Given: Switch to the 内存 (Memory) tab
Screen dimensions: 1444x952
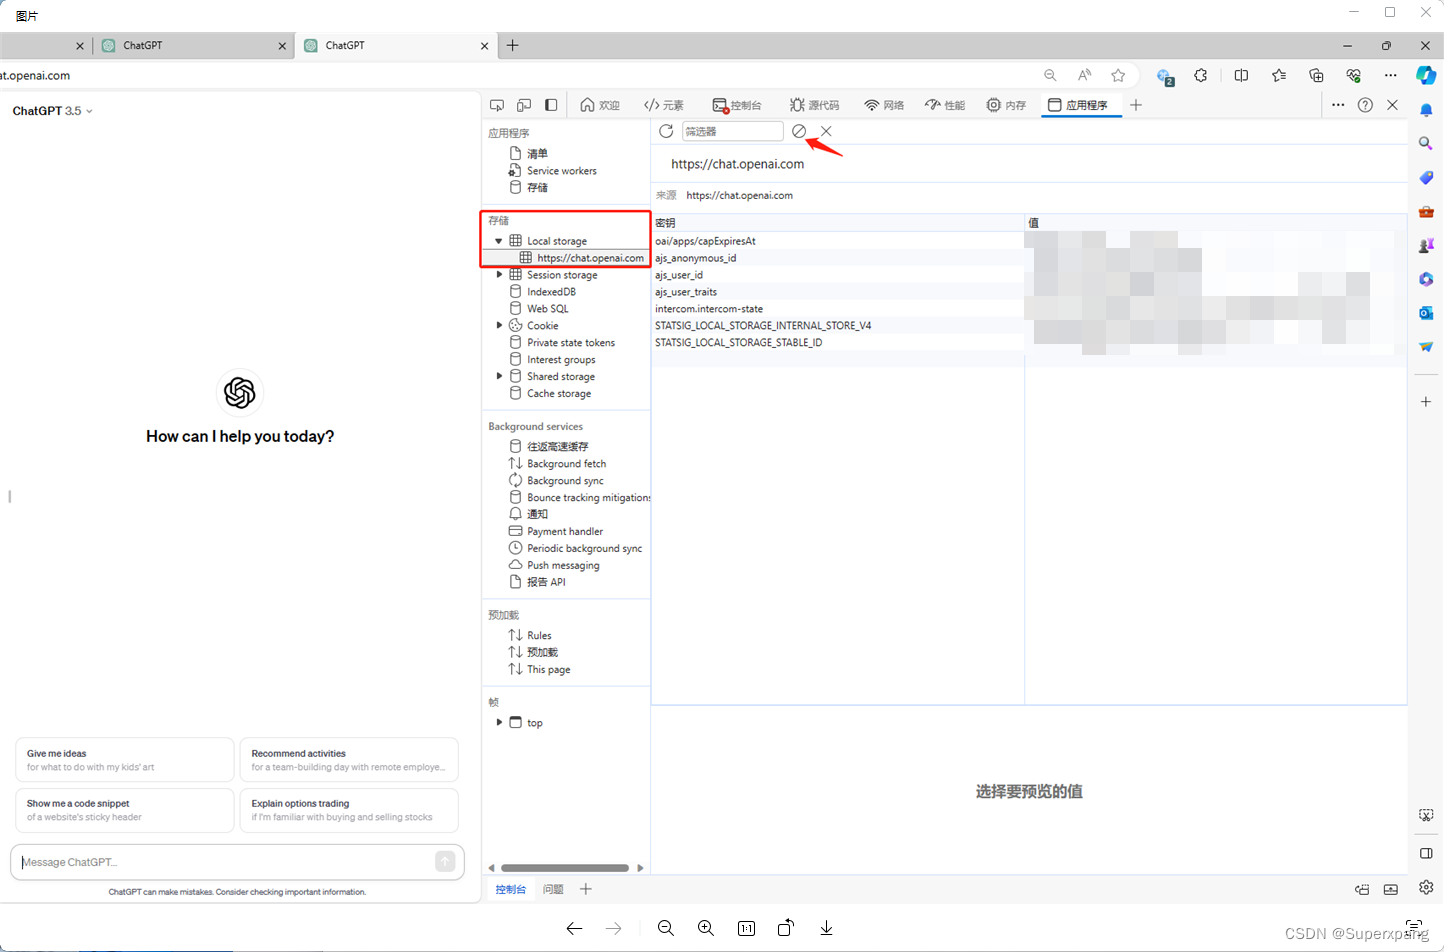Looking at the screenshot, I should click(1007, 105).
